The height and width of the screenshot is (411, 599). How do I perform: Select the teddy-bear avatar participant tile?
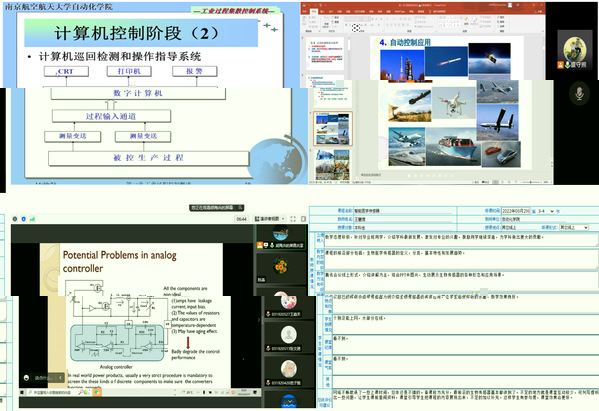tap(288, 372)
